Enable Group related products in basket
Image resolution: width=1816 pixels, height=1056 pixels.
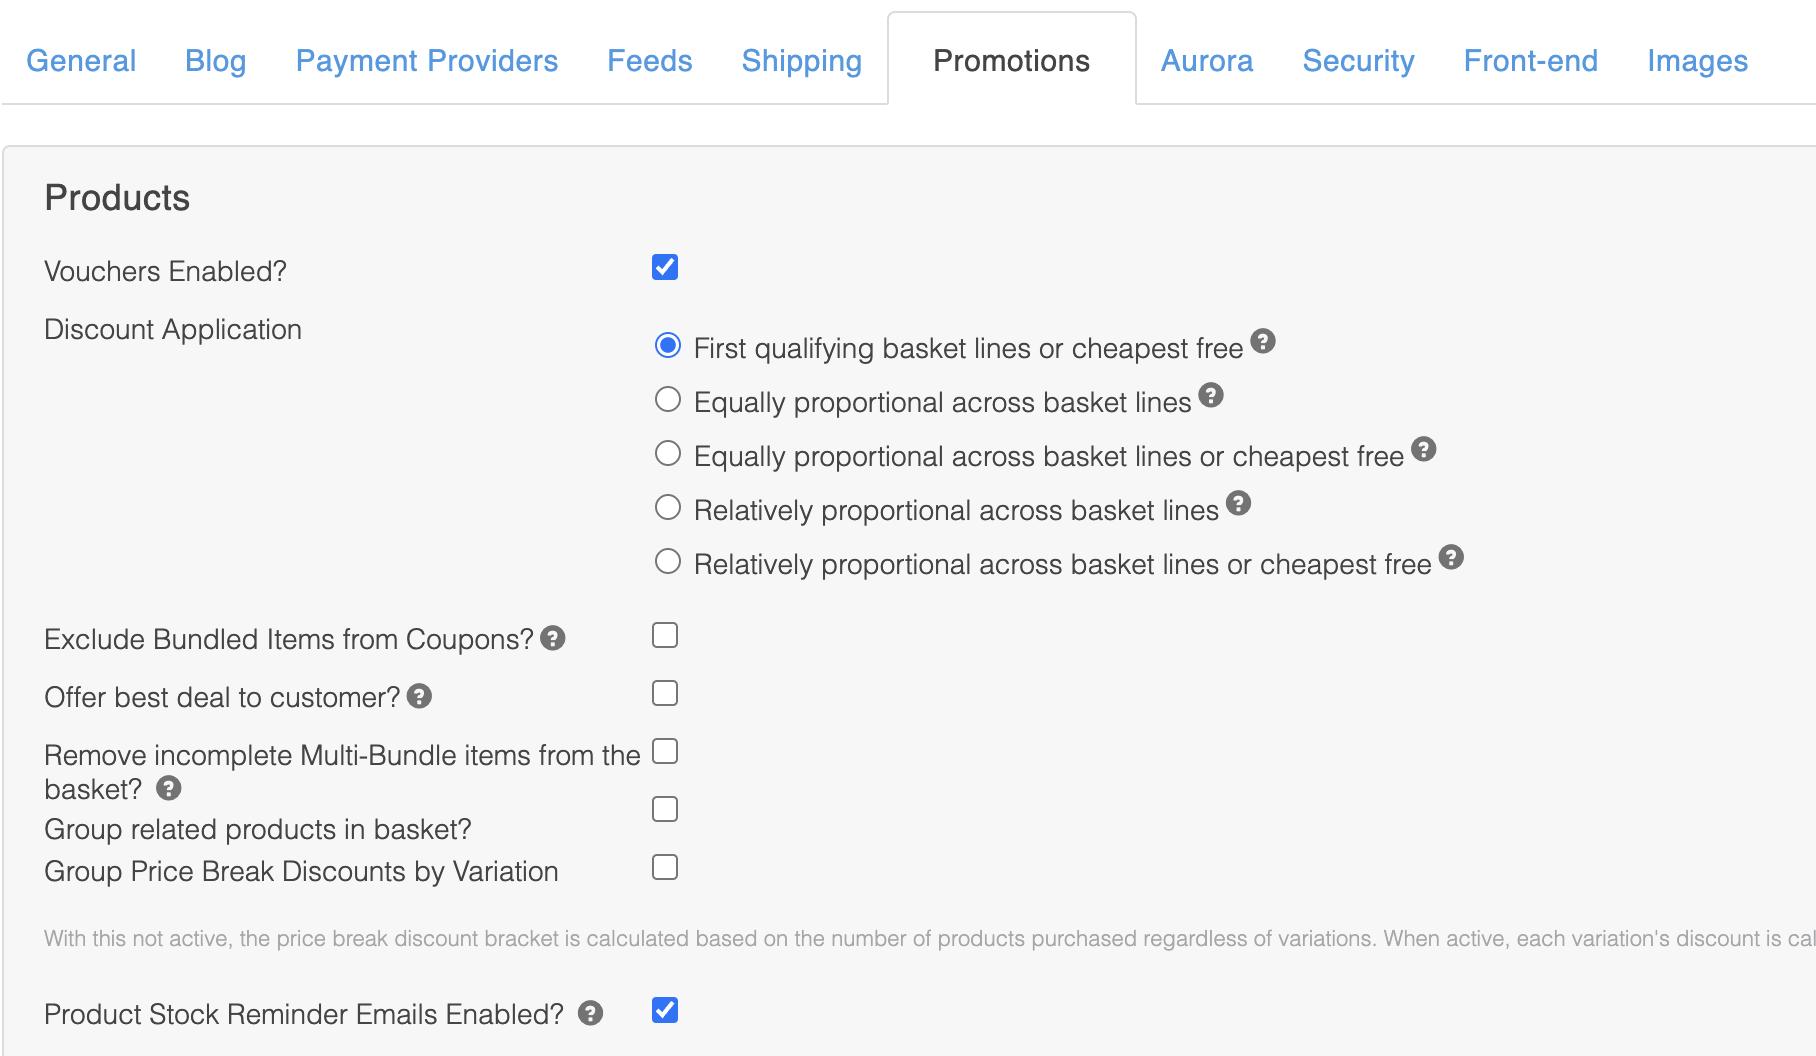tap(665, 809)
